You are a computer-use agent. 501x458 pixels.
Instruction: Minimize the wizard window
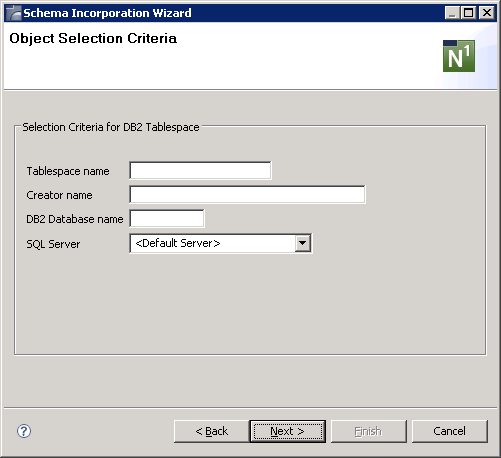coord(452,13)
